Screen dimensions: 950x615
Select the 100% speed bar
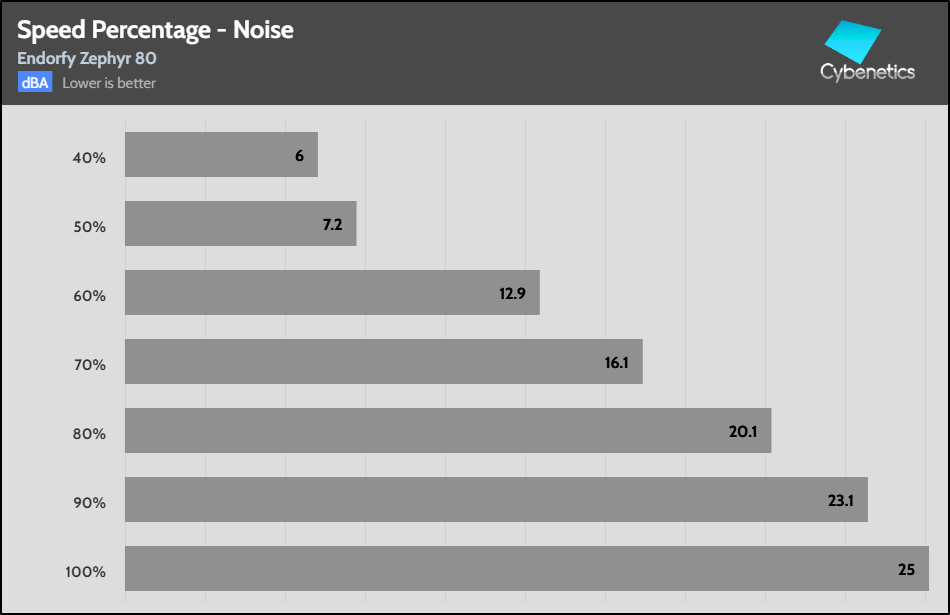pyautogui.click(x=526, y=569)
